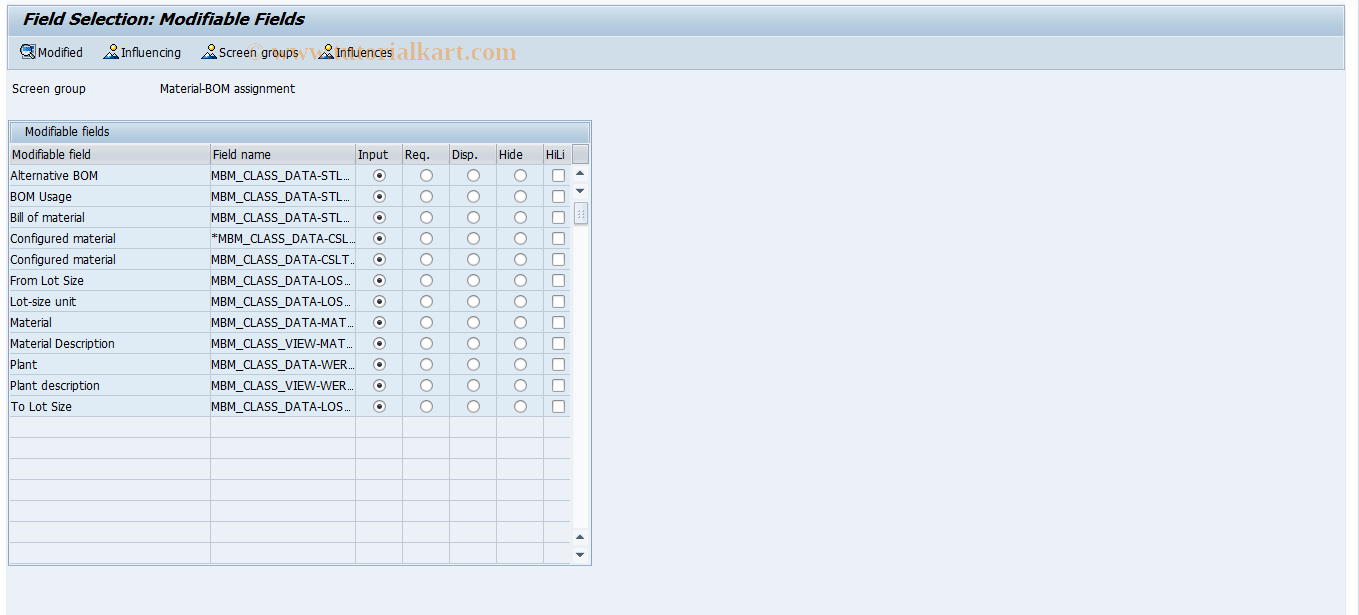Viewport: 1359px width, 615px height.
Task: Select Required for From Lot Size
Action: click(x=426, y=280)
